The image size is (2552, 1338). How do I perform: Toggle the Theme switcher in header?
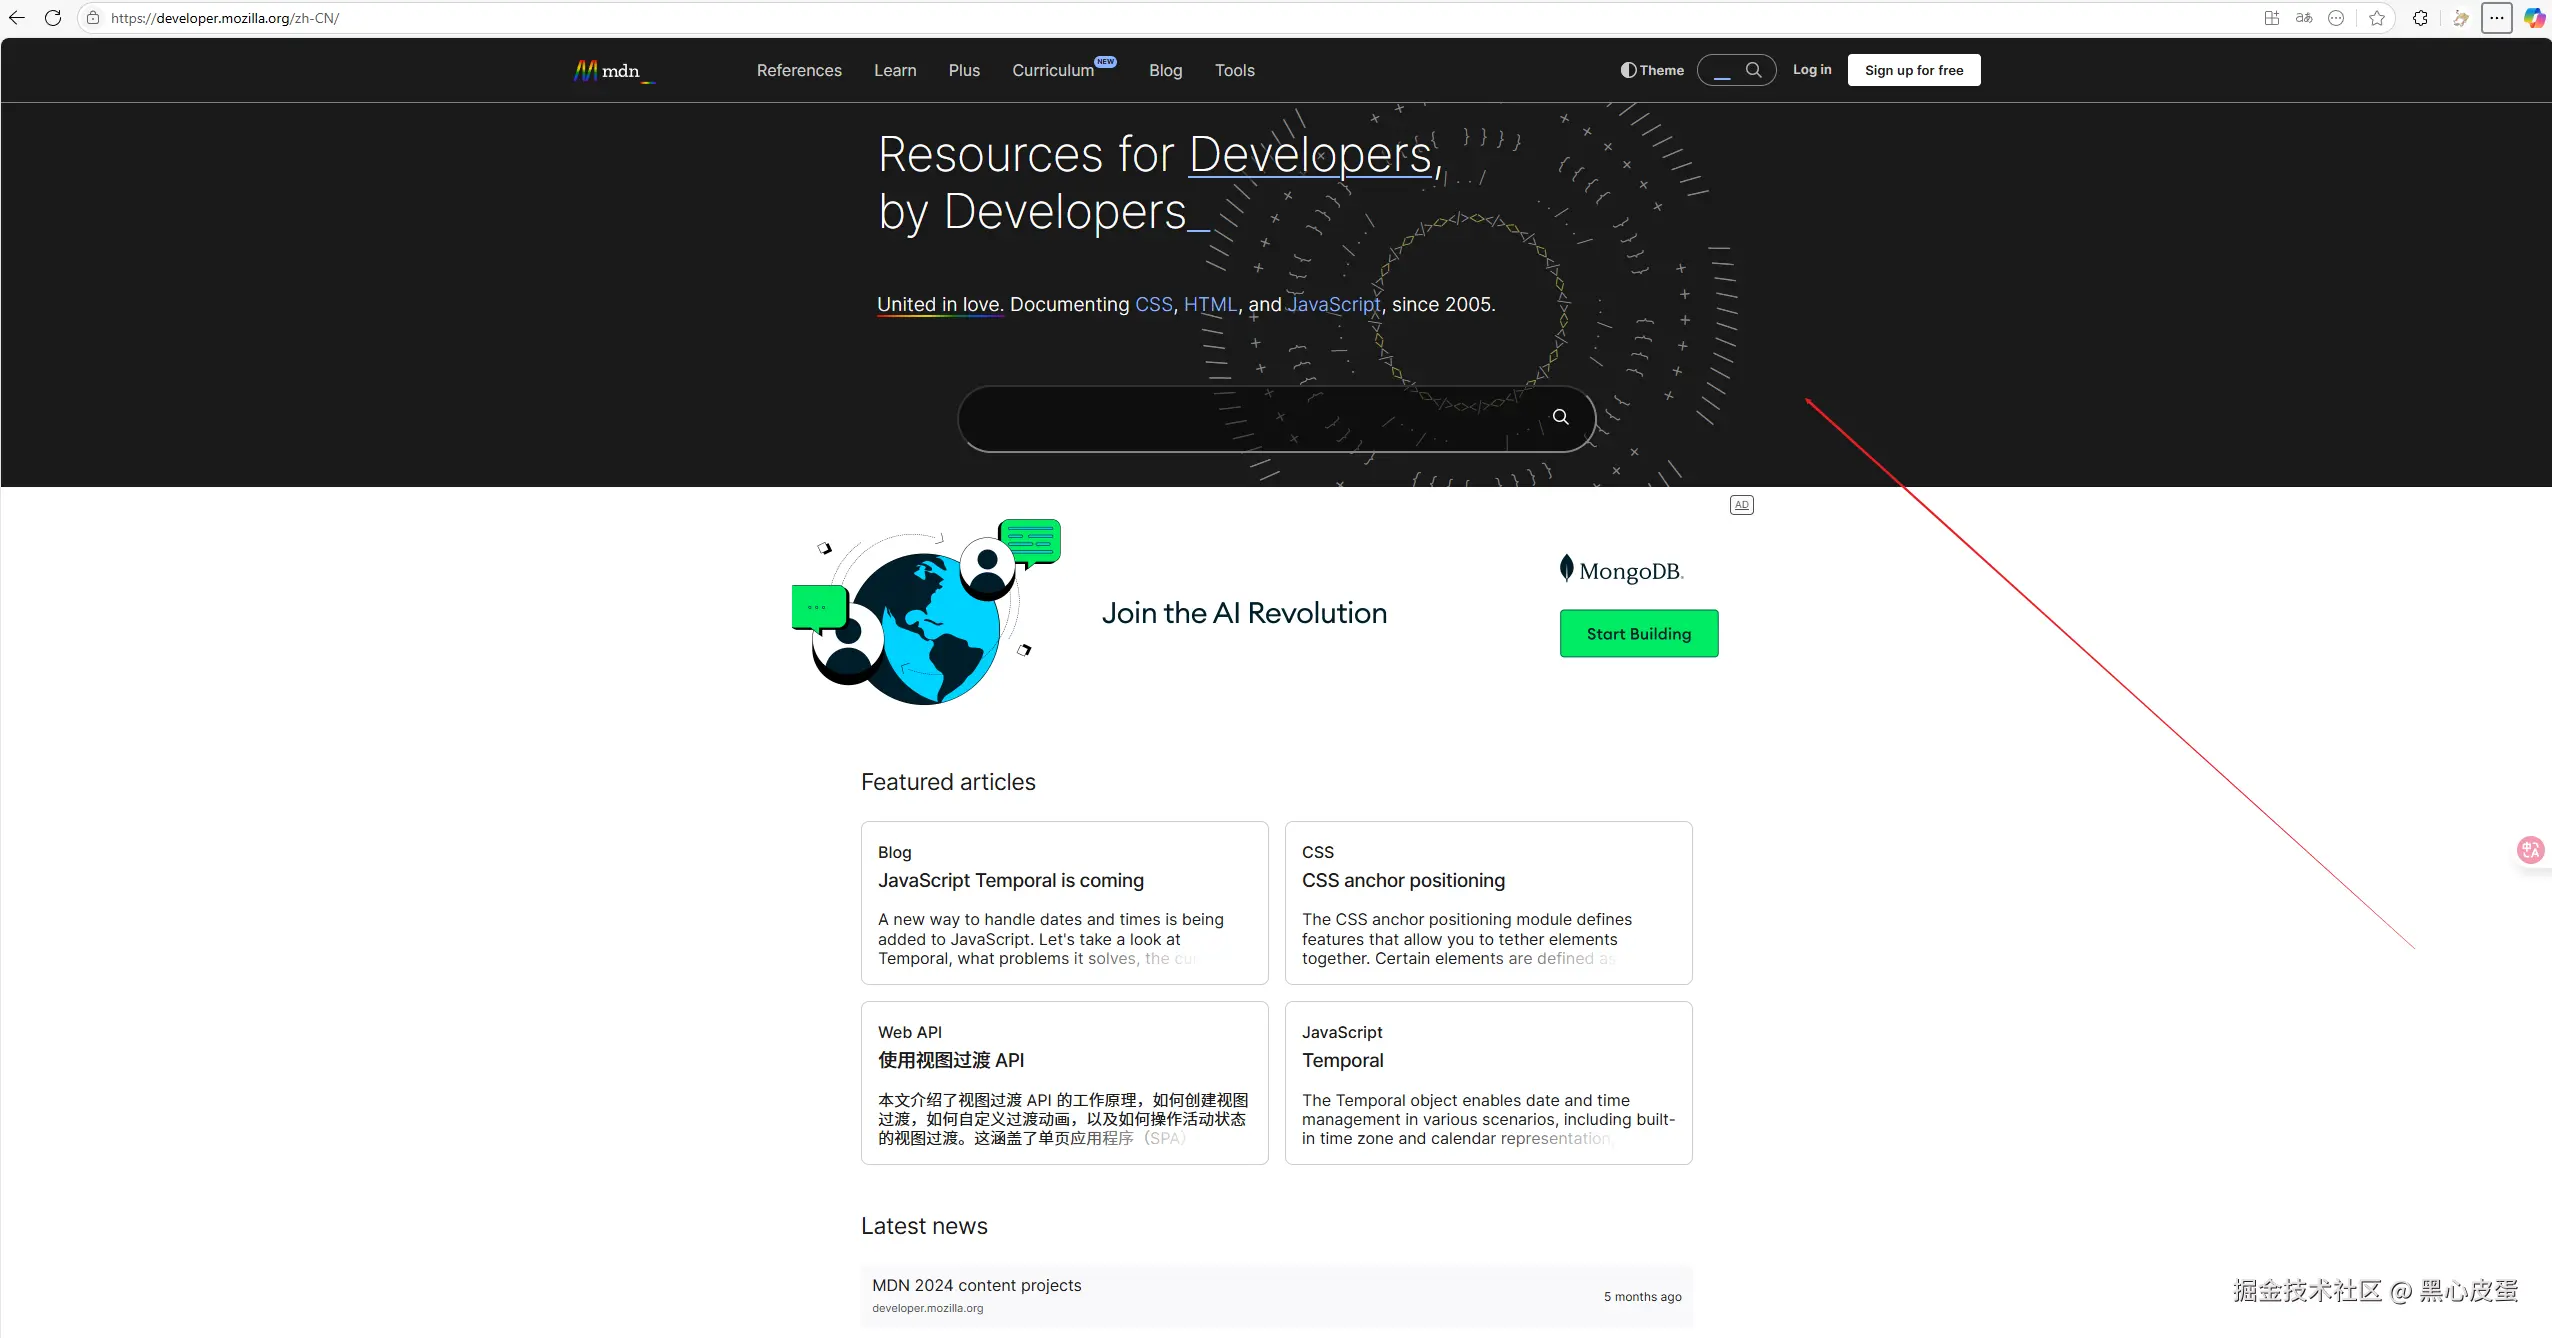click(1652, 70)
